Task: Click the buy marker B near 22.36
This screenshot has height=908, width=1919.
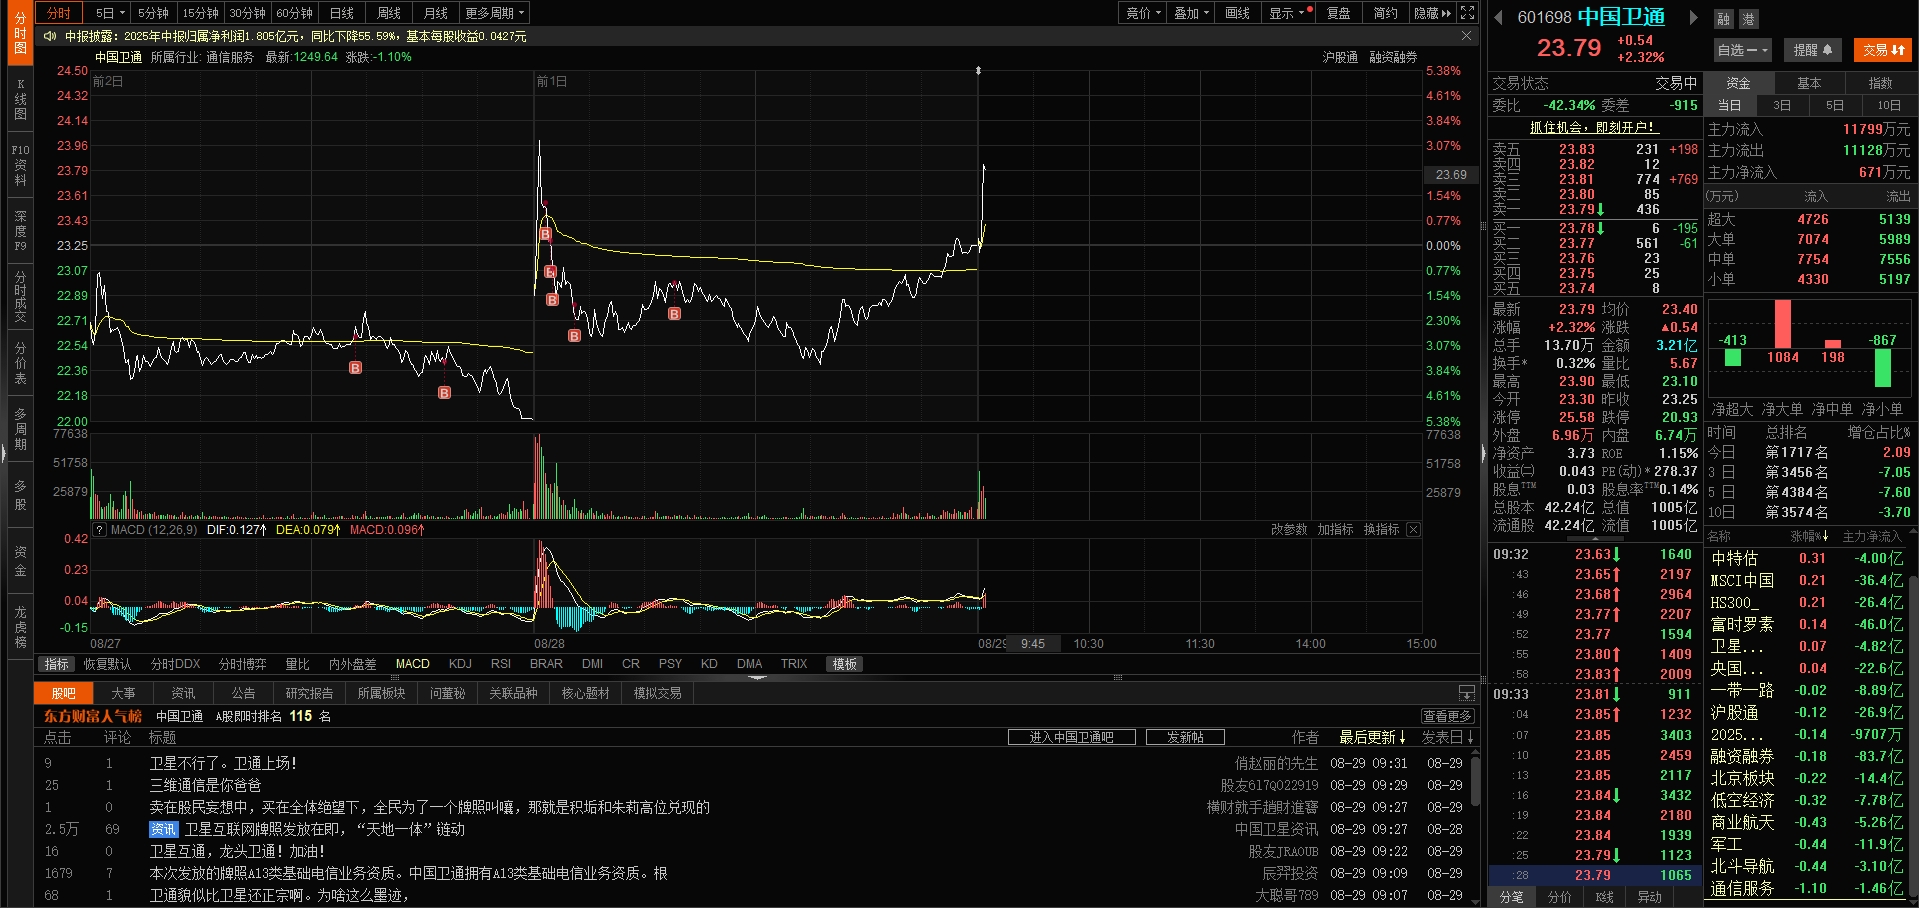Action: click(x=355, y=368)
